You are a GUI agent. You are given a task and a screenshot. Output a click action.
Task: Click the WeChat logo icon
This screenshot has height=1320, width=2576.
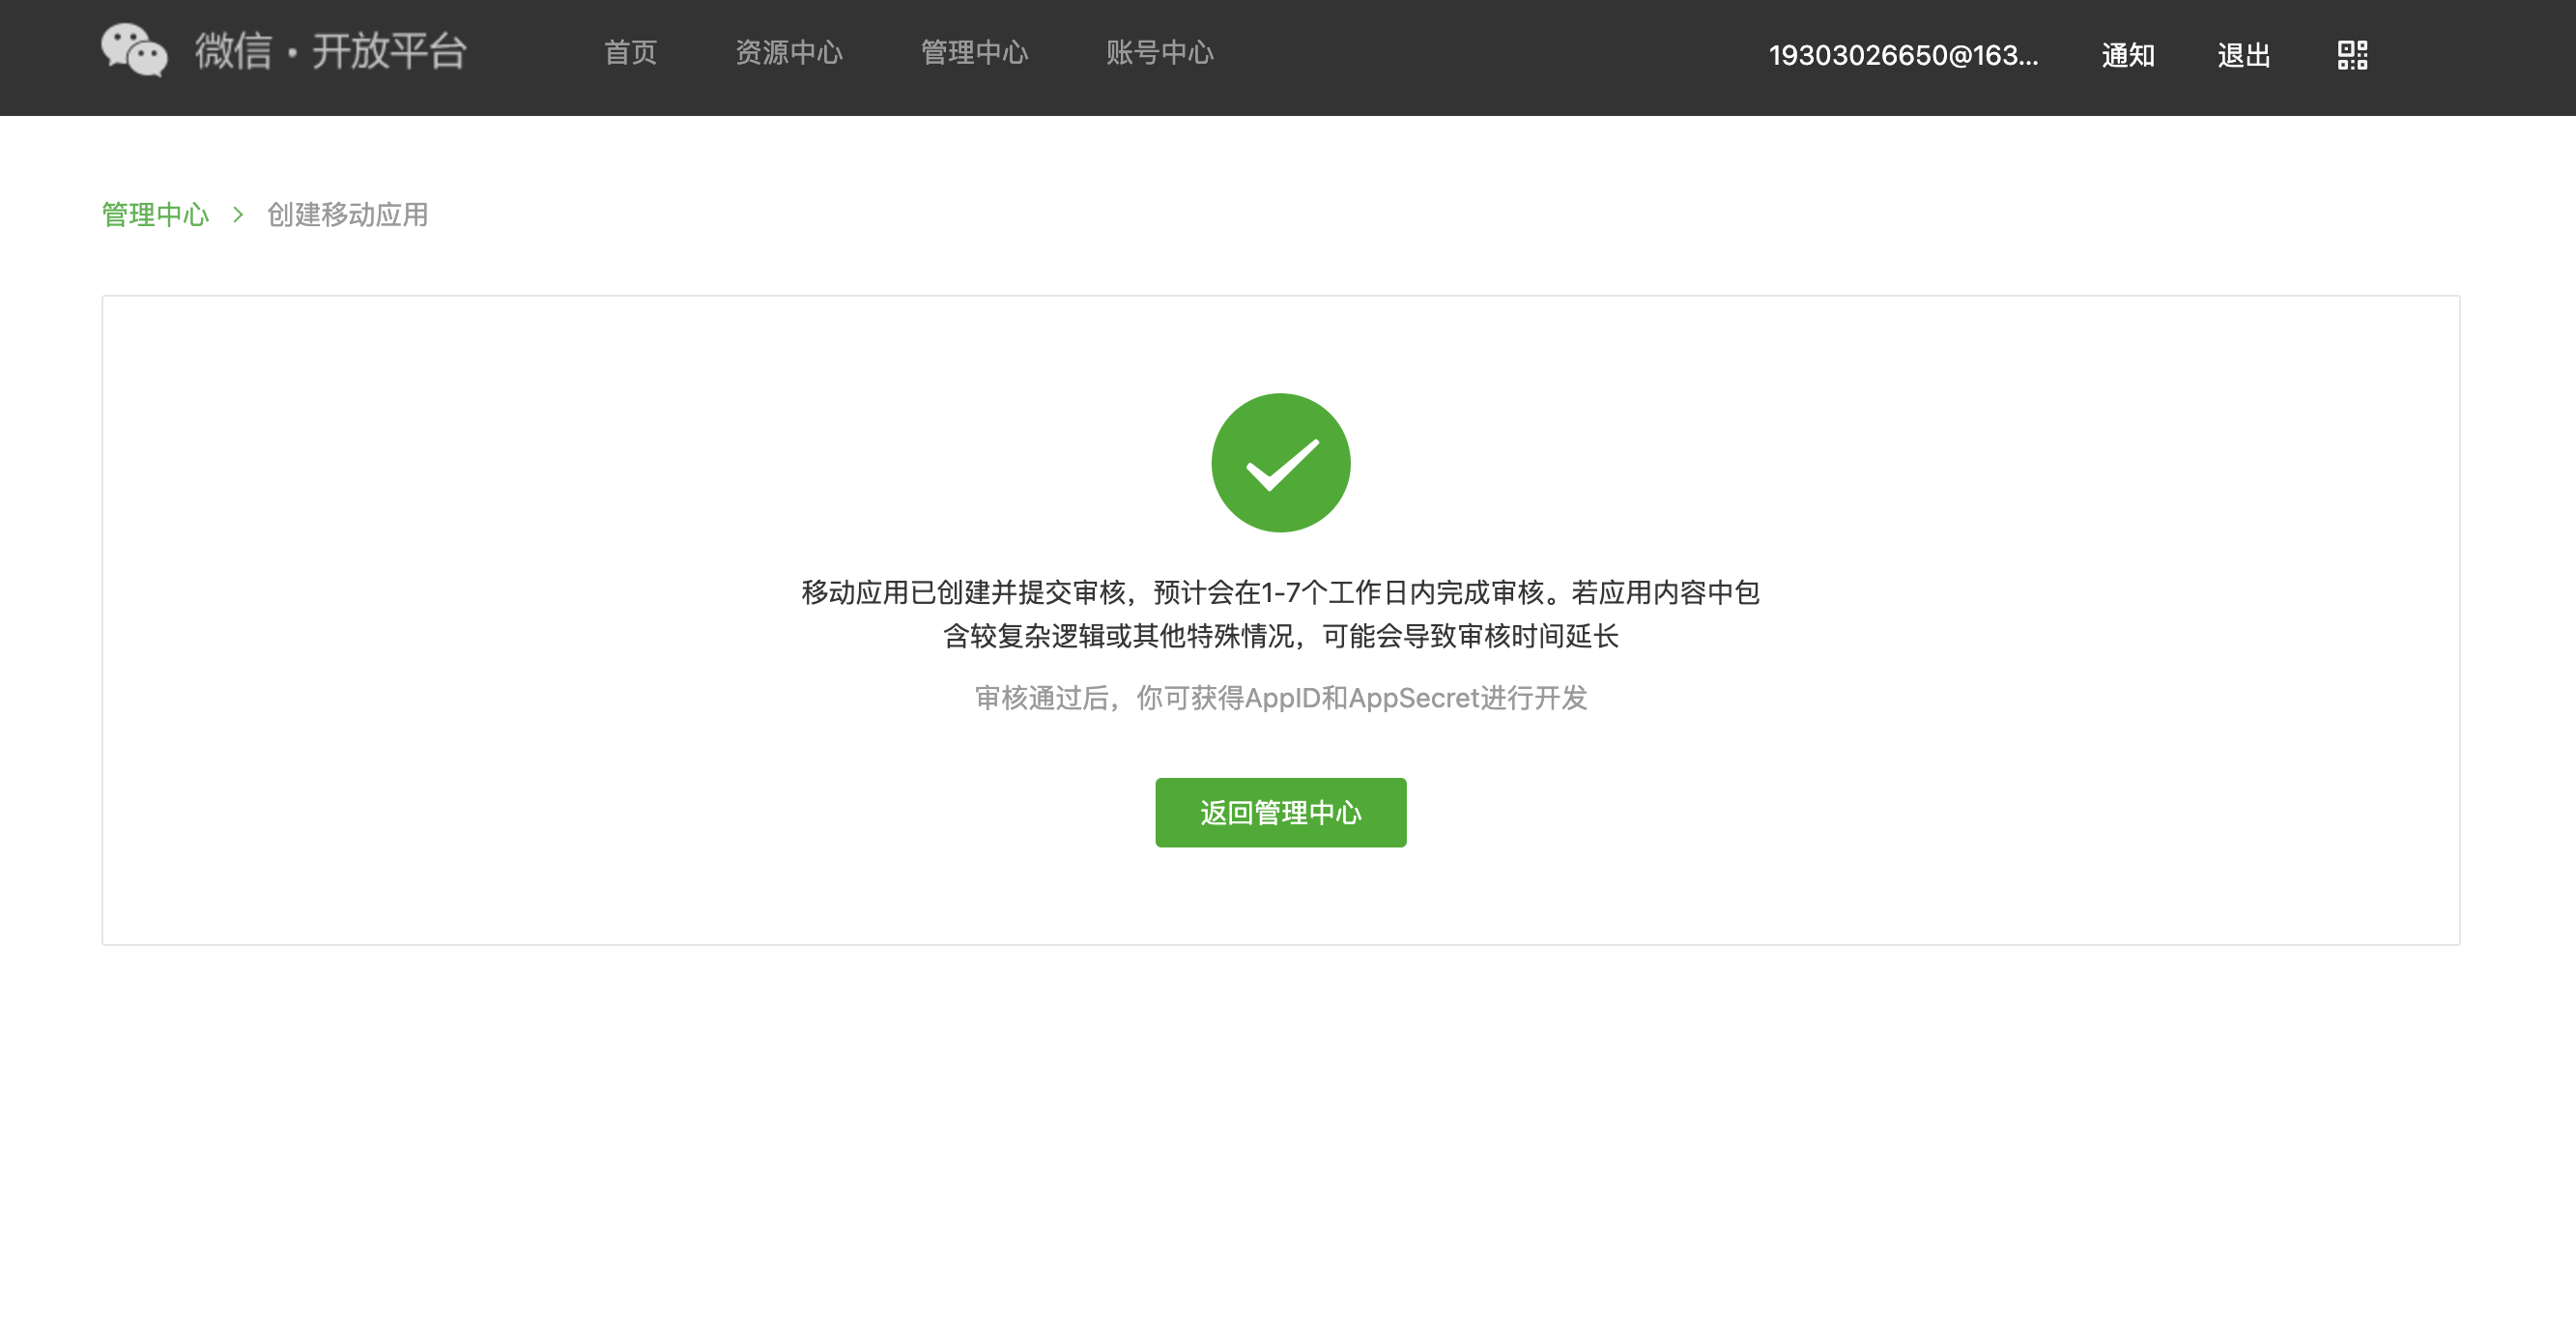(x=134, y=51)
